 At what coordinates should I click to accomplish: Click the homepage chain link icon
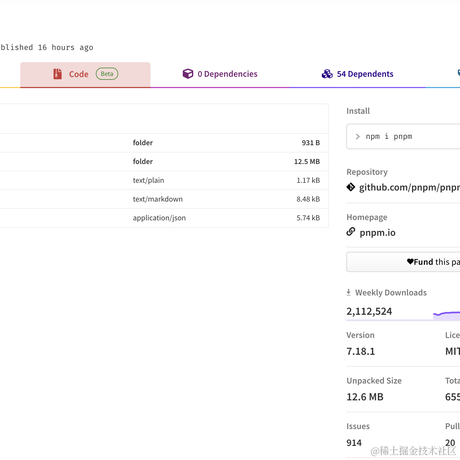click(351, 231)
